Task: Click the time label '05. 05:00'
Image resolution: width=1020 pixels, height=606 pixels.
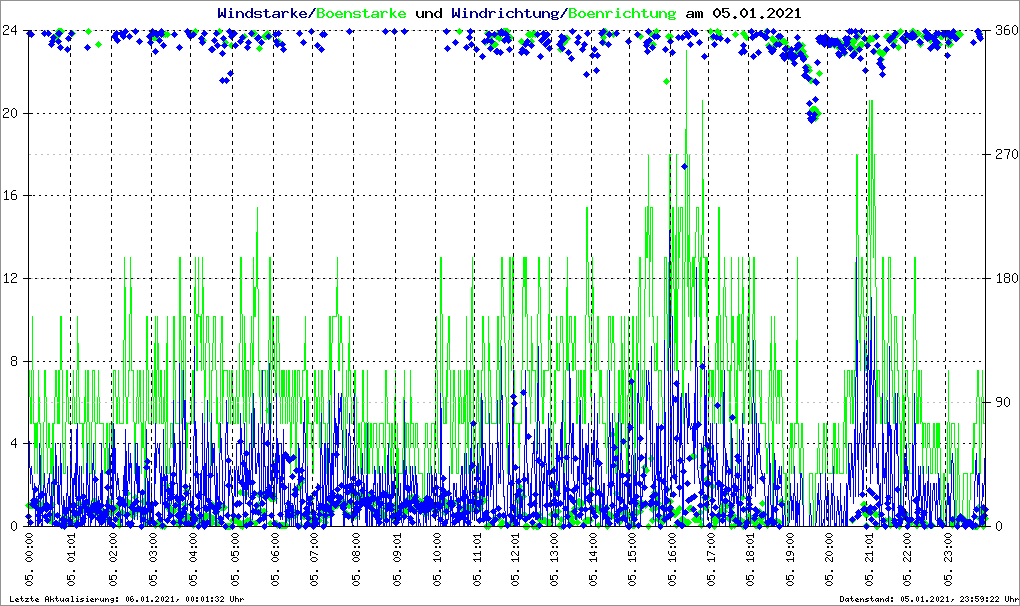Action: pos(235,560)
